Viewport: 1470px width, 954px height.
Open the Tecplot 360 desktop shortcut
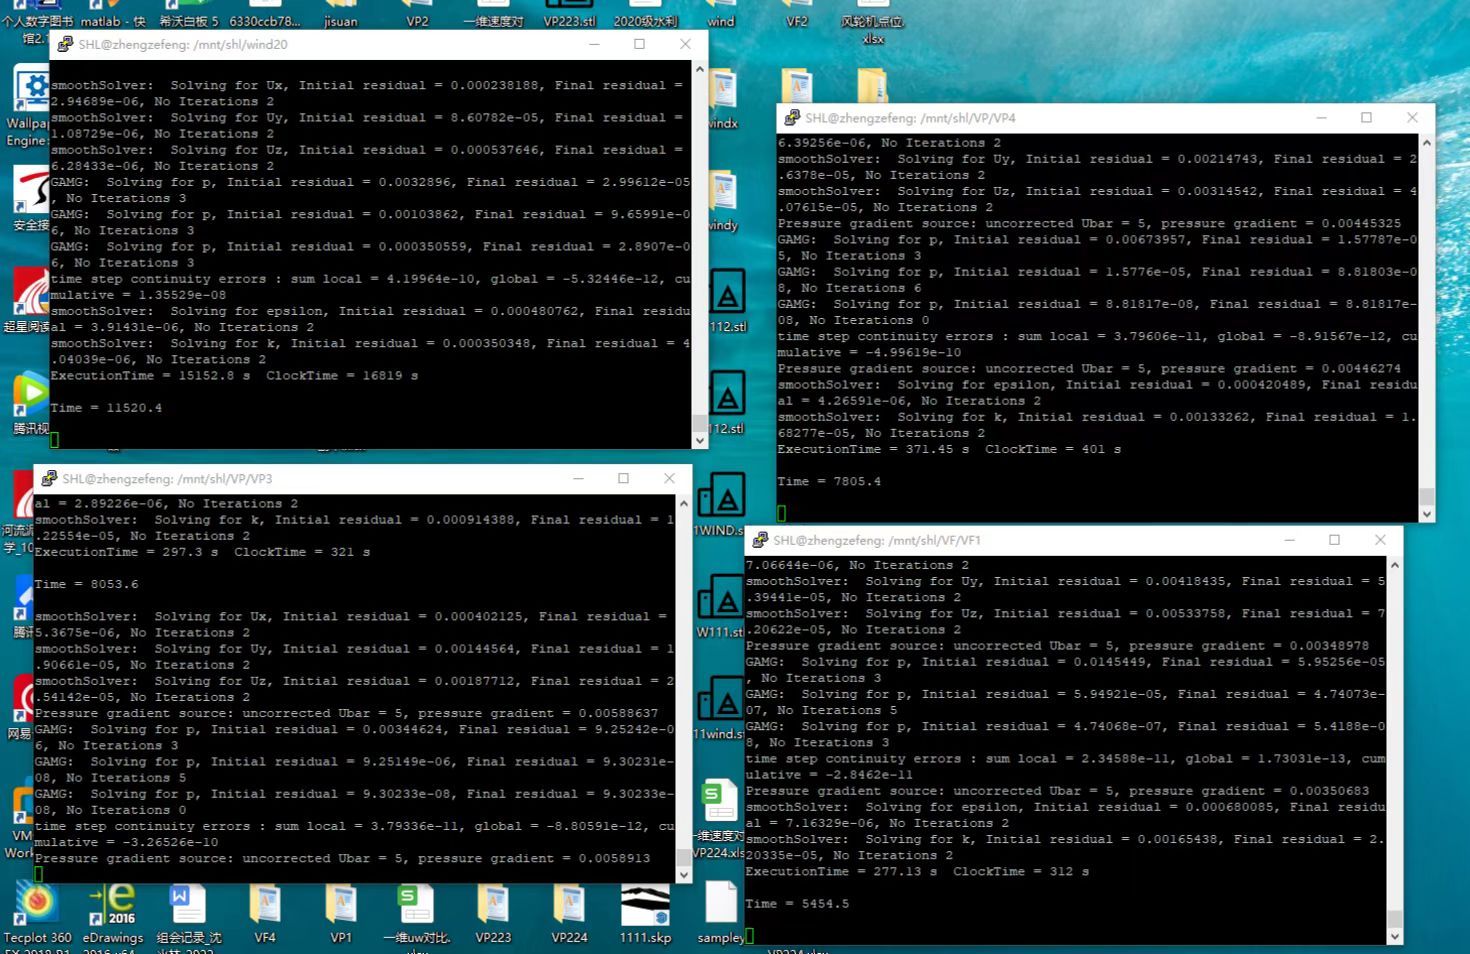point(37,907)
